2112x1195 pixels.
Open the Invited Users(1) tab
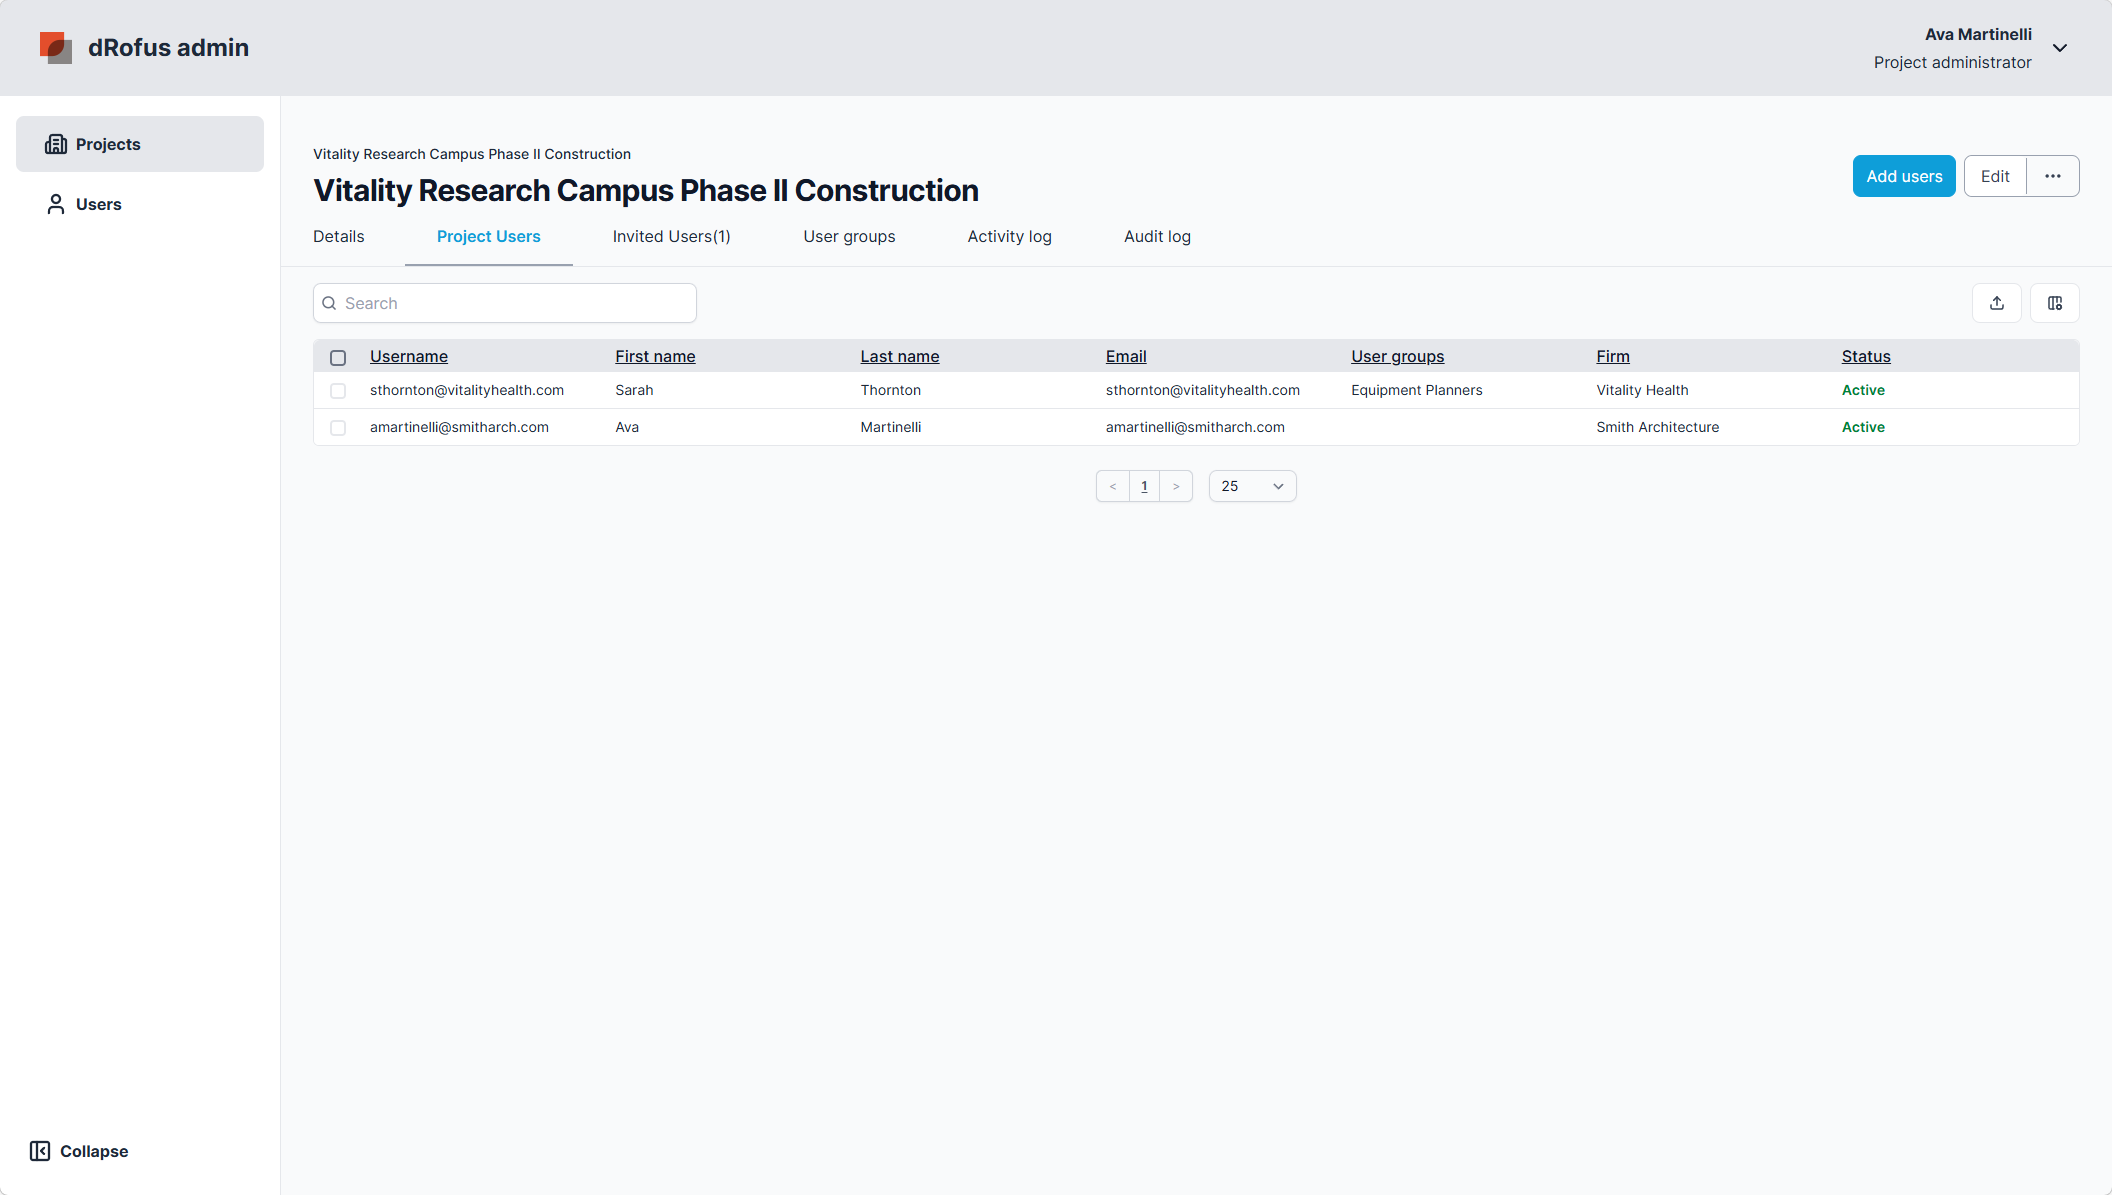click(x=672, y=236)
